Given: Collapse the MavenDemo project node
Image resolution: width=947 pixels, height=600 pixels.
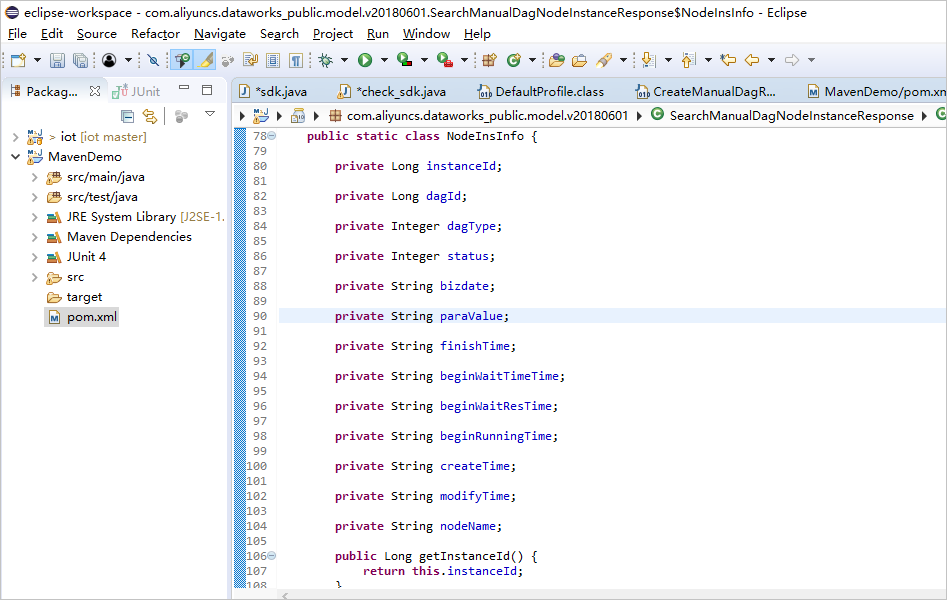Looking at the screenshot, I should tap(16, 157).
